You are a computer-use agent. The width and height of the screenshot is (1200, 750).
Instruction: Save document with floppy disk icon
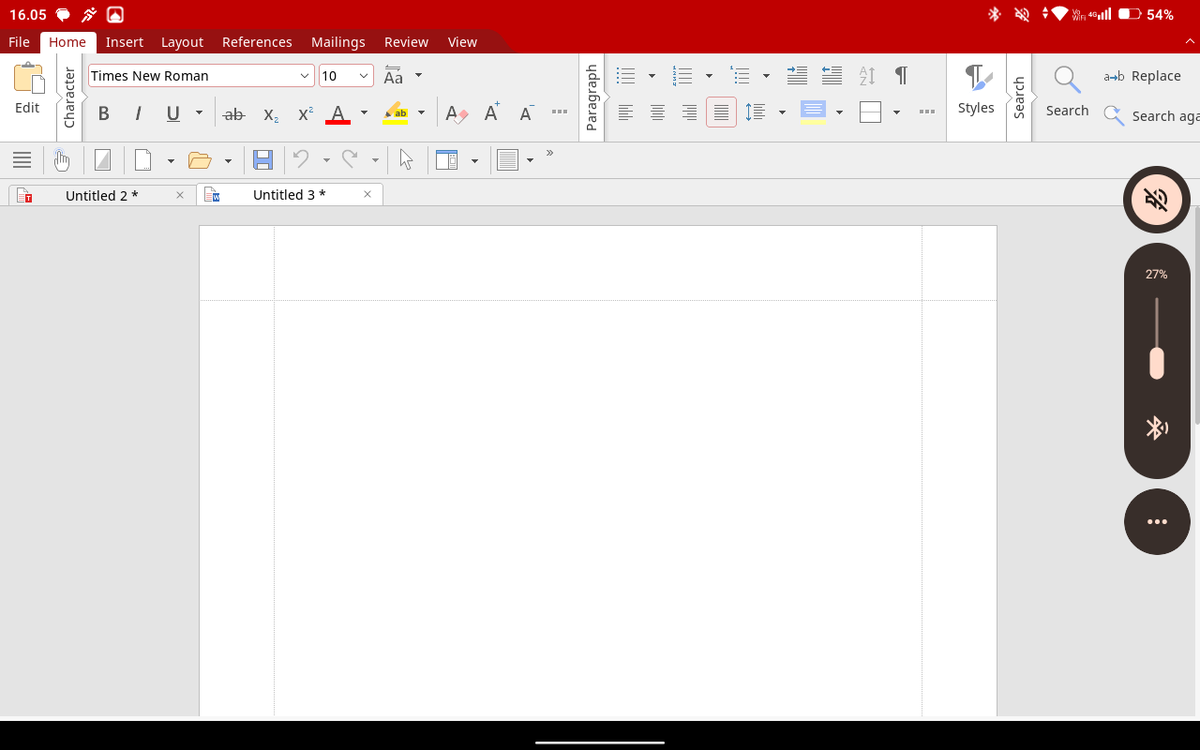pyautogui.click(x=261, y=159)
